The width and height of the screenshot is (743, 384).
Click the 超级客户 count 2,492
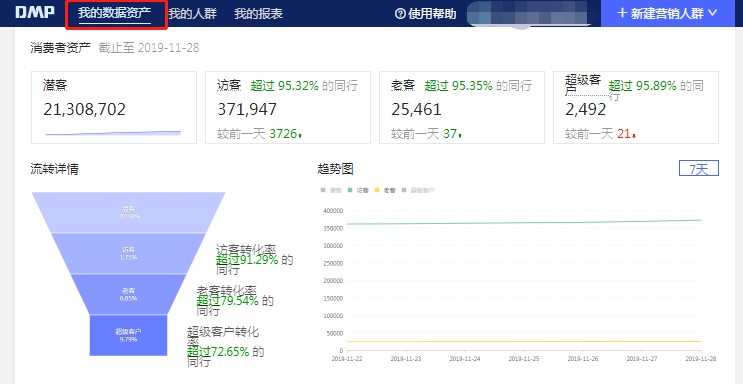tap(585, 110)
